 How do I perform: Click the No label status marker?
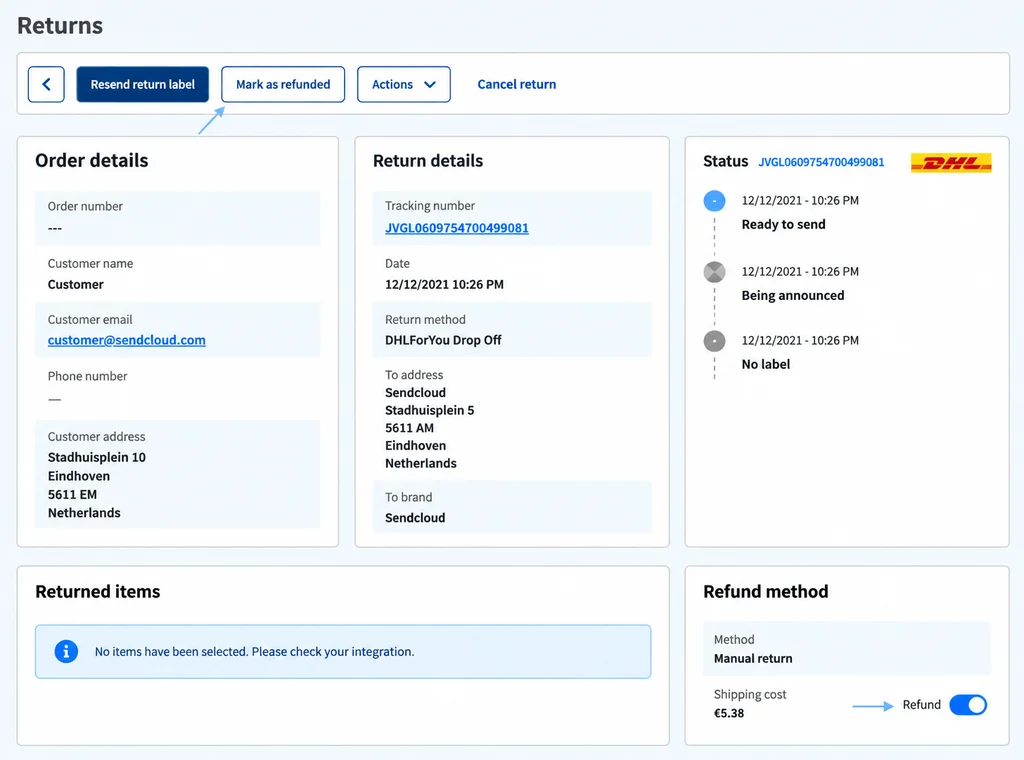714,341
